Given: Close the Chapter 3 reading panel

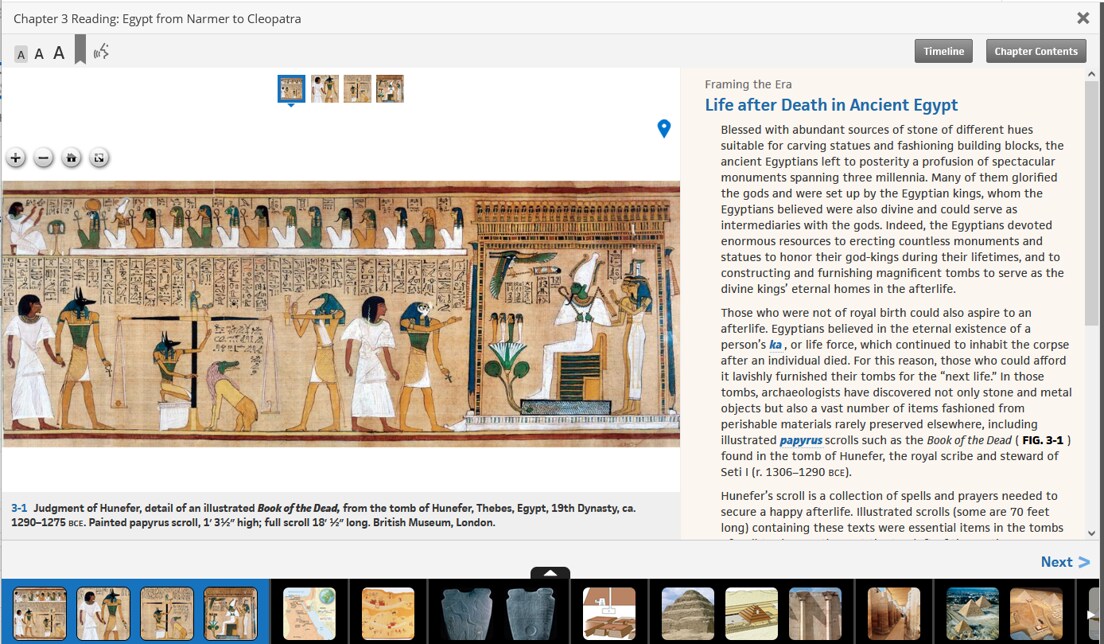Looking at the screenshot, I should click(x=1083, y=18).
